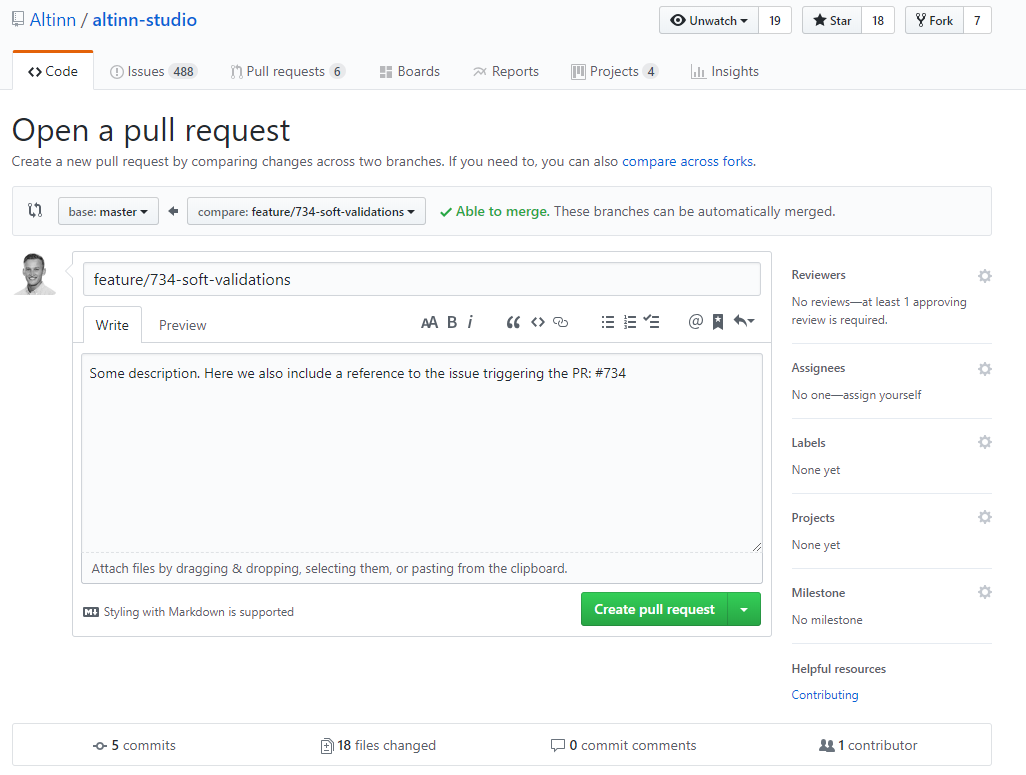Go to the Issues tab
Viewport: 1026px width, 775px height.
[153, 72]
